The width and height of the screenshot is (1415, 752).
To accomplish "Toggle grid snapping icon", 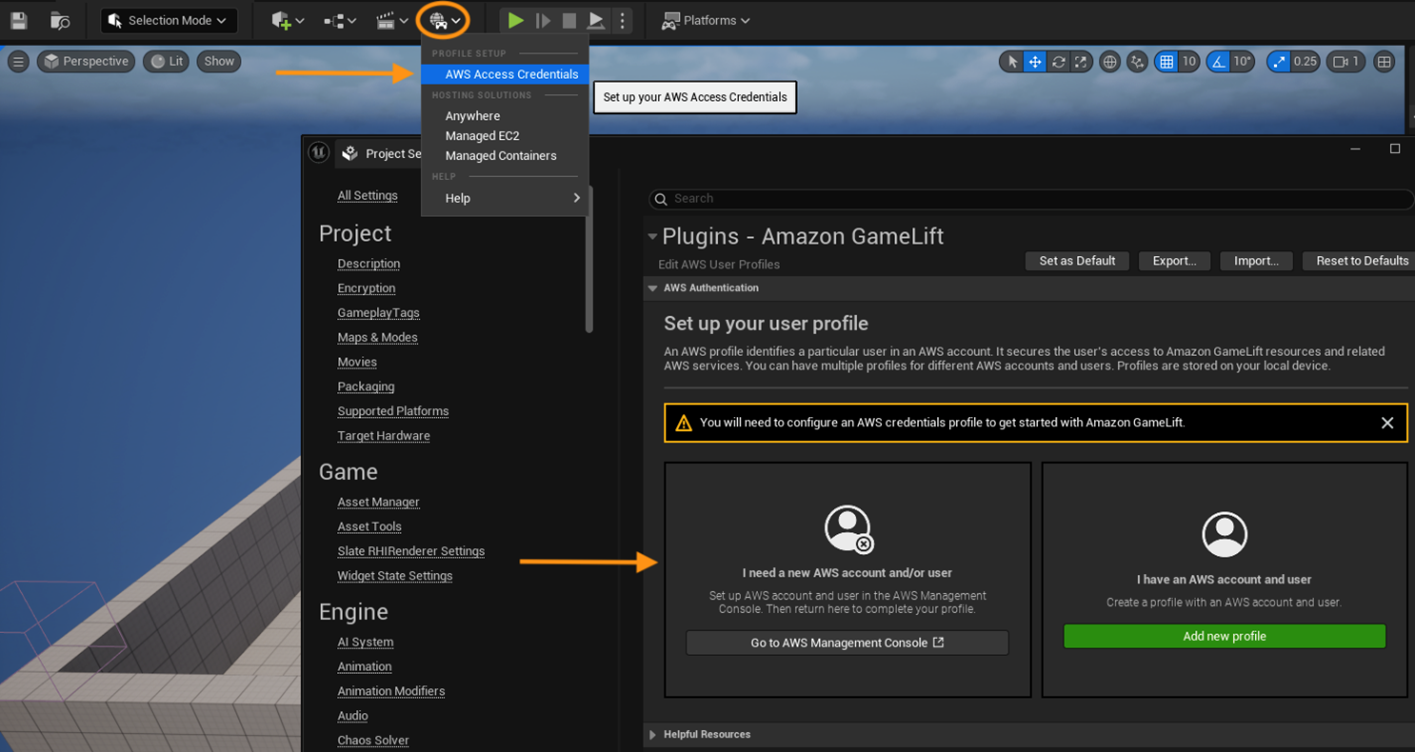I will point(1166,62).
